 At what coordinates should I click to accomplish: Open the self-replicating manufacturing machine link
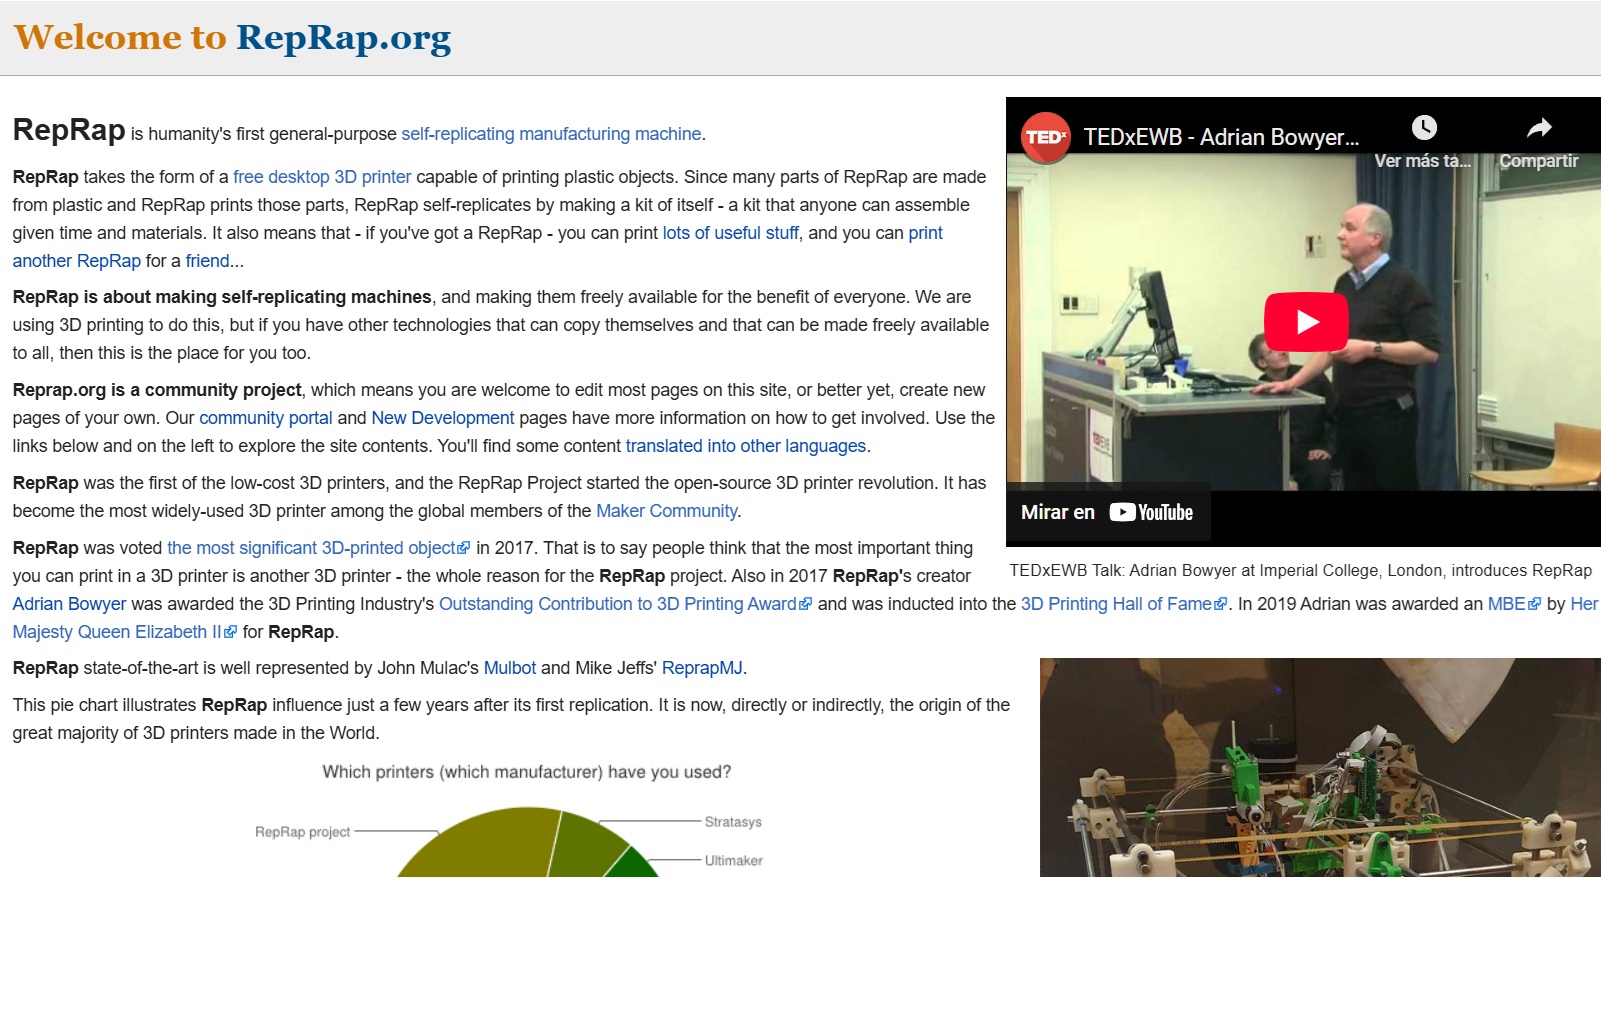[x=551, y=134]
